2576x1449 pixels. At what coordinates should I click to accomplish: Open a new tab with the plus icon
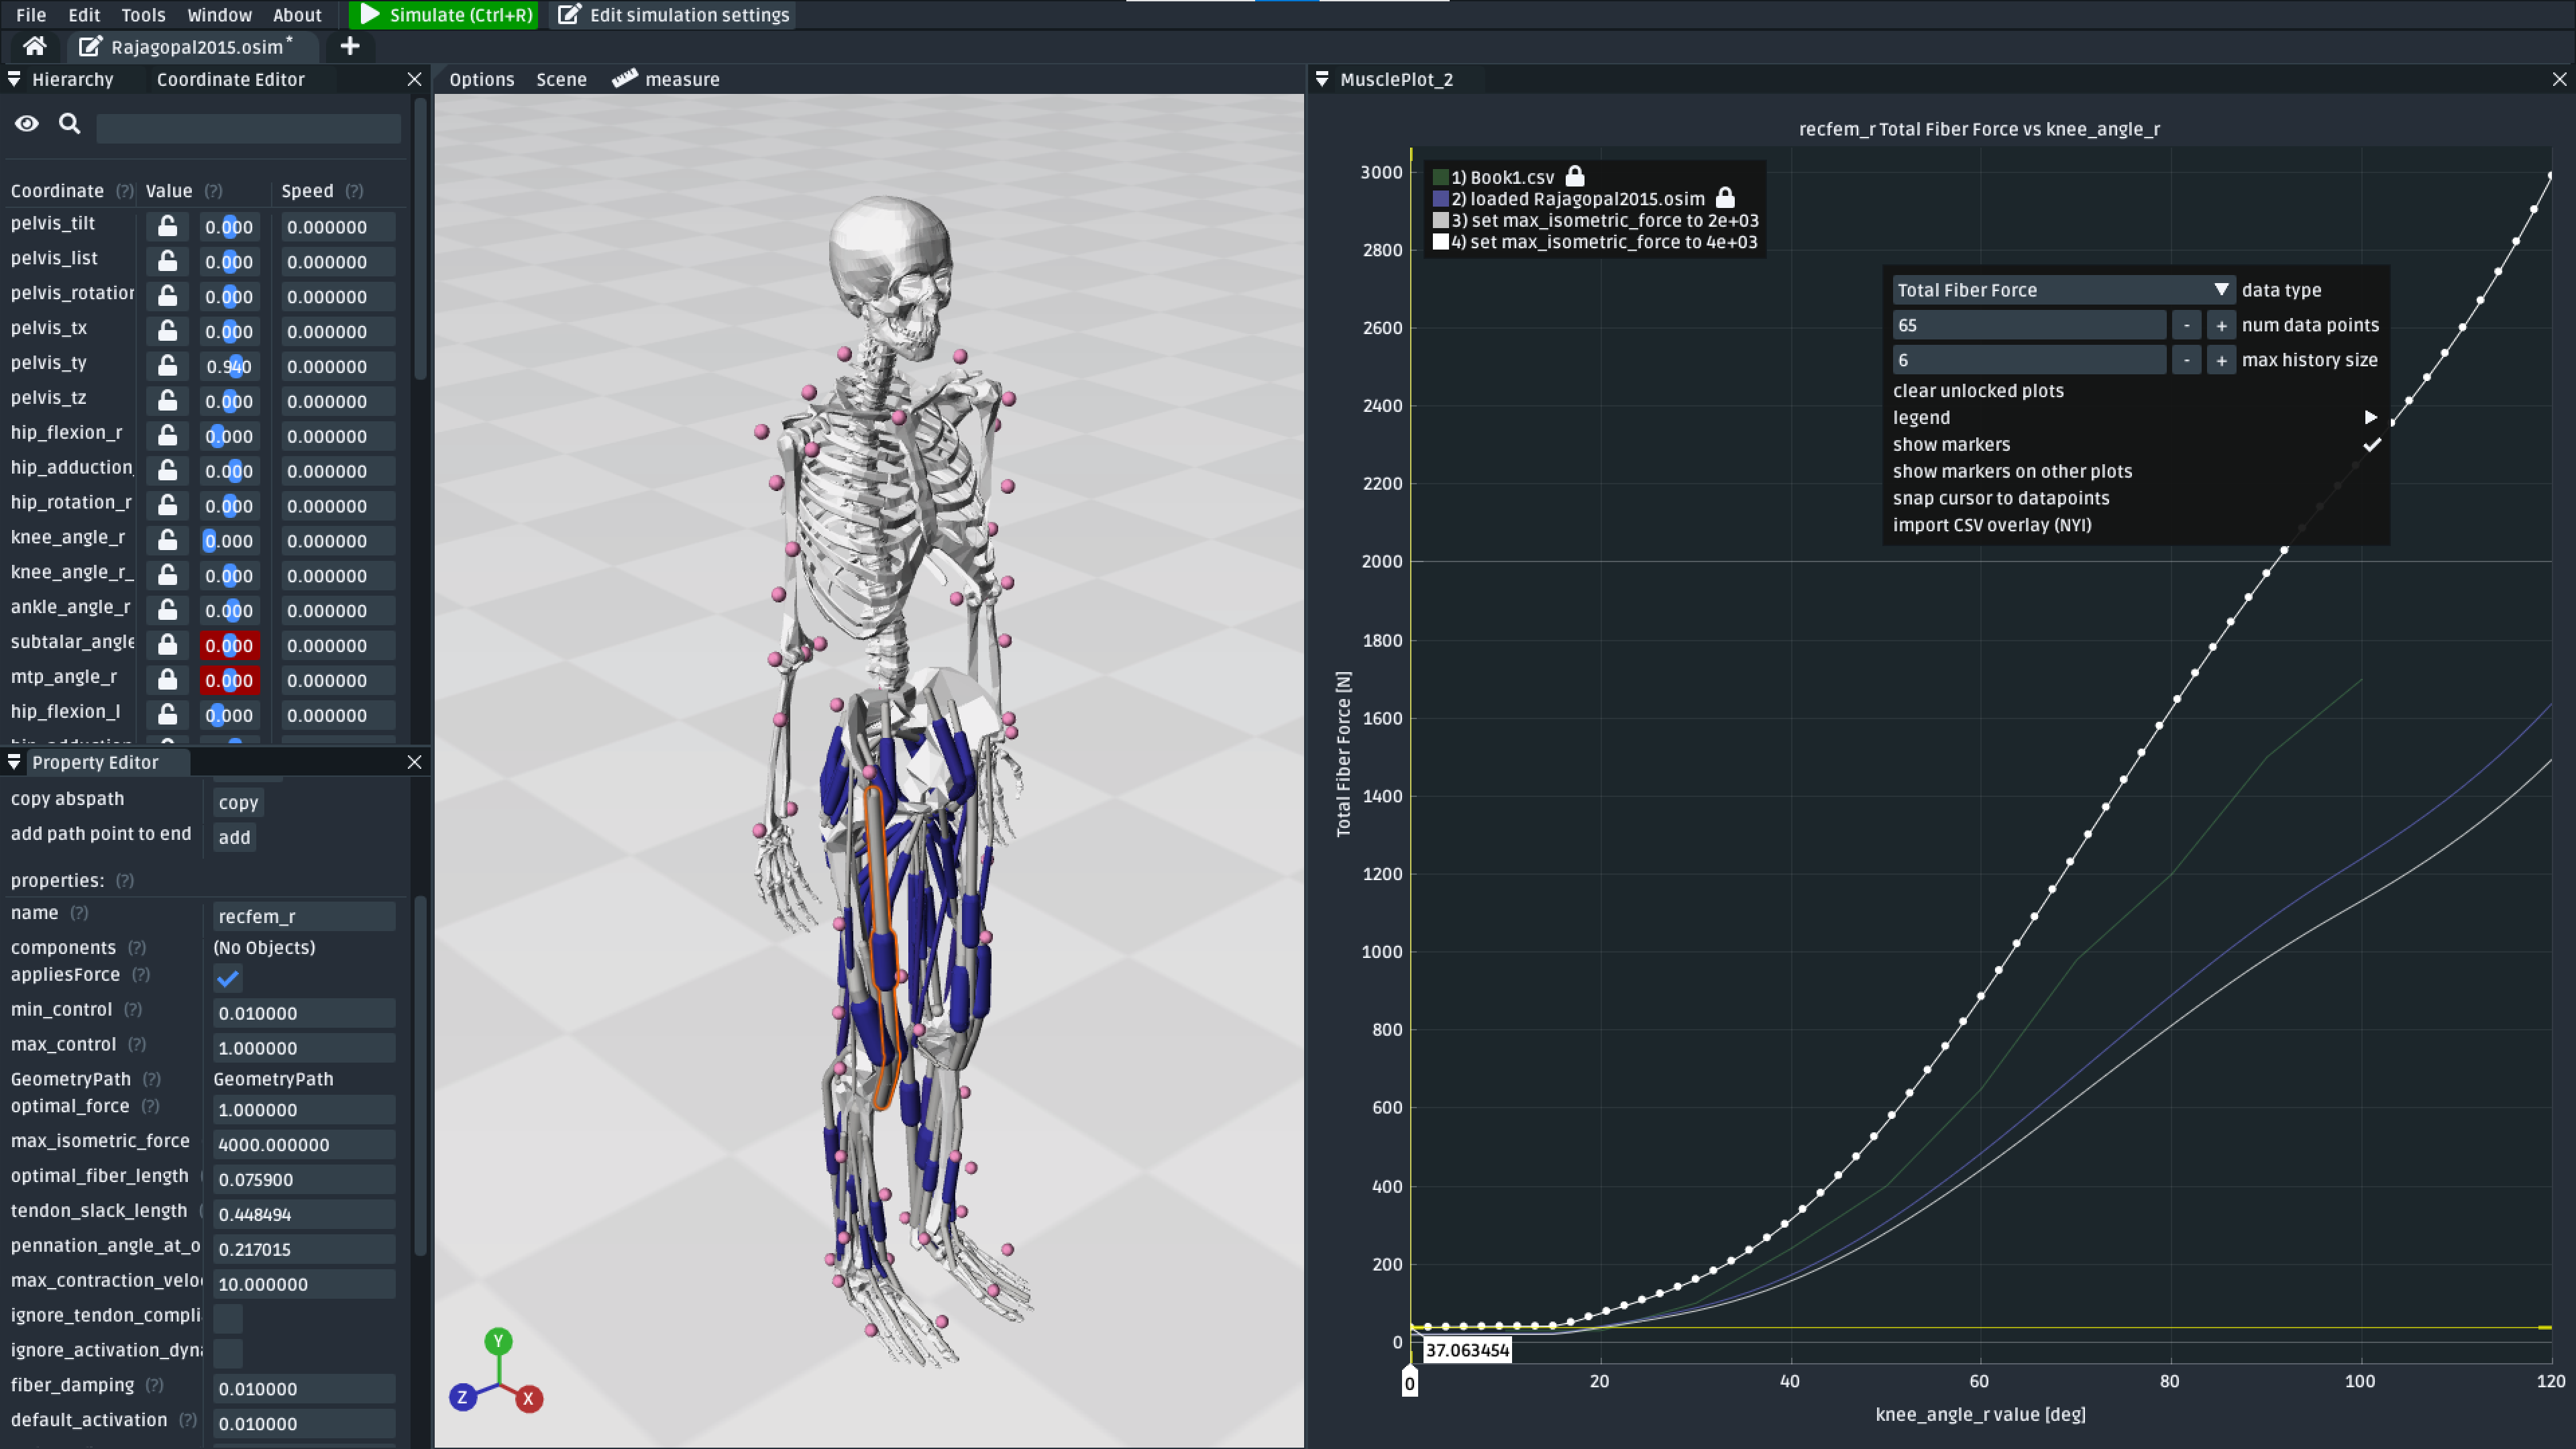point(350,46)
